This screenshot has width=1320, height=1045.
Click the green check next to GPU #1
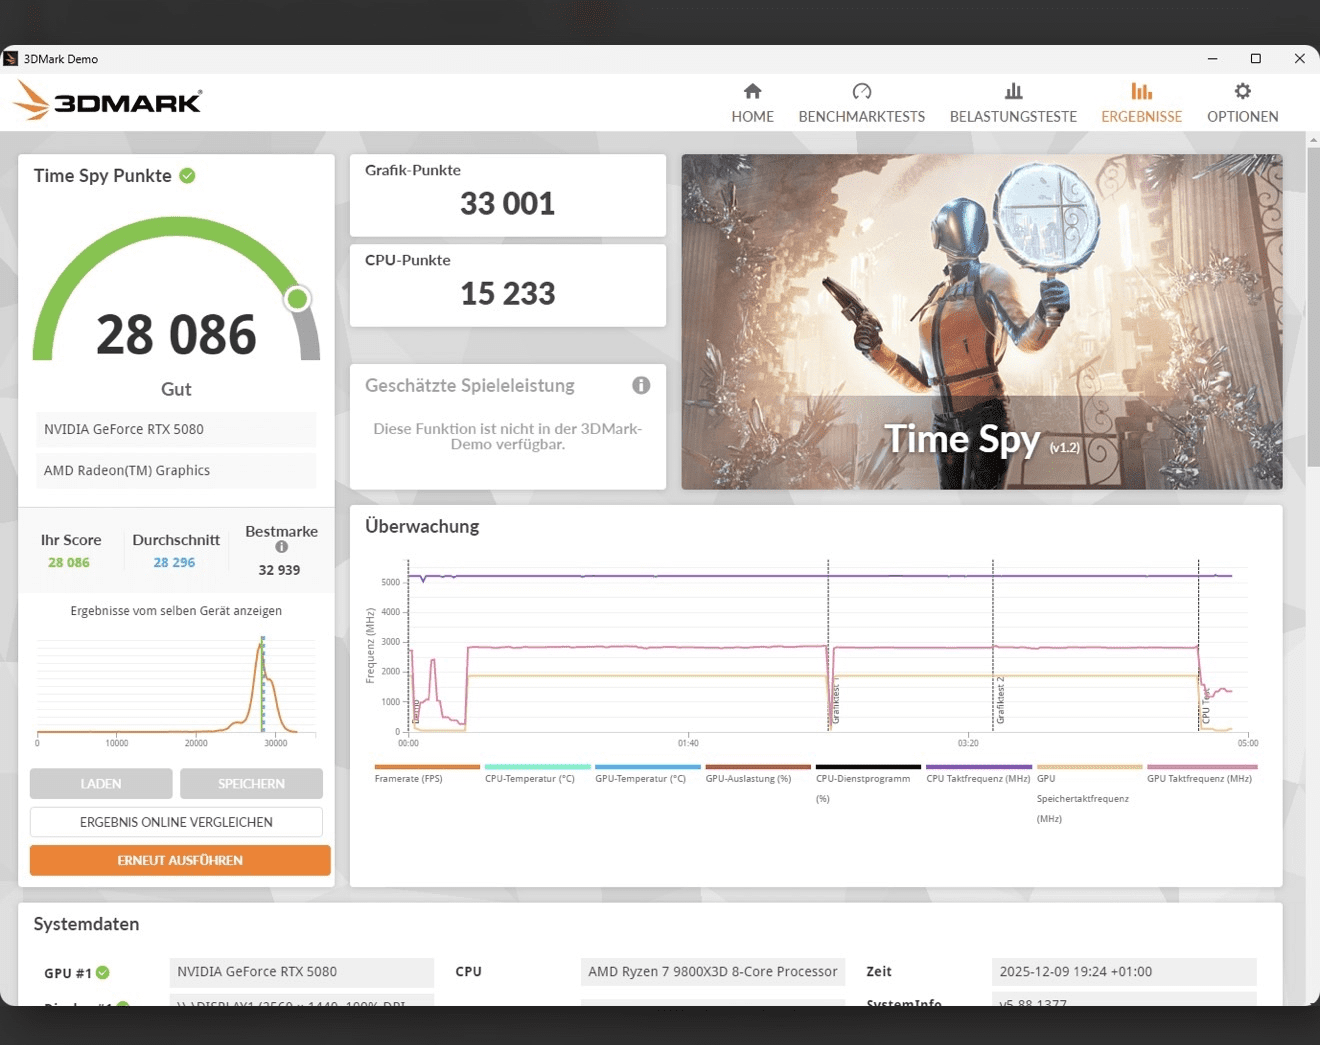[x=103, y=973]
